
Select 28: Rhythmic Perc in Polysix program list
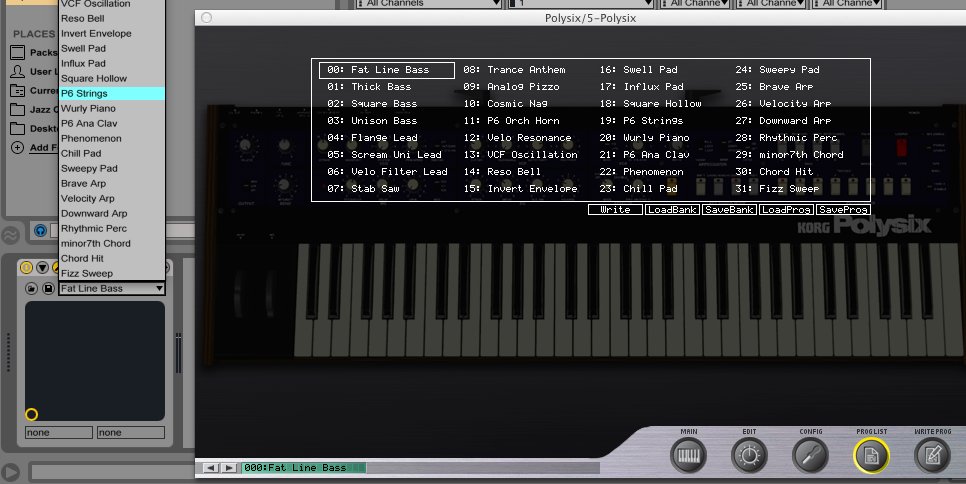pyautogui.click(x=787, y=138)
